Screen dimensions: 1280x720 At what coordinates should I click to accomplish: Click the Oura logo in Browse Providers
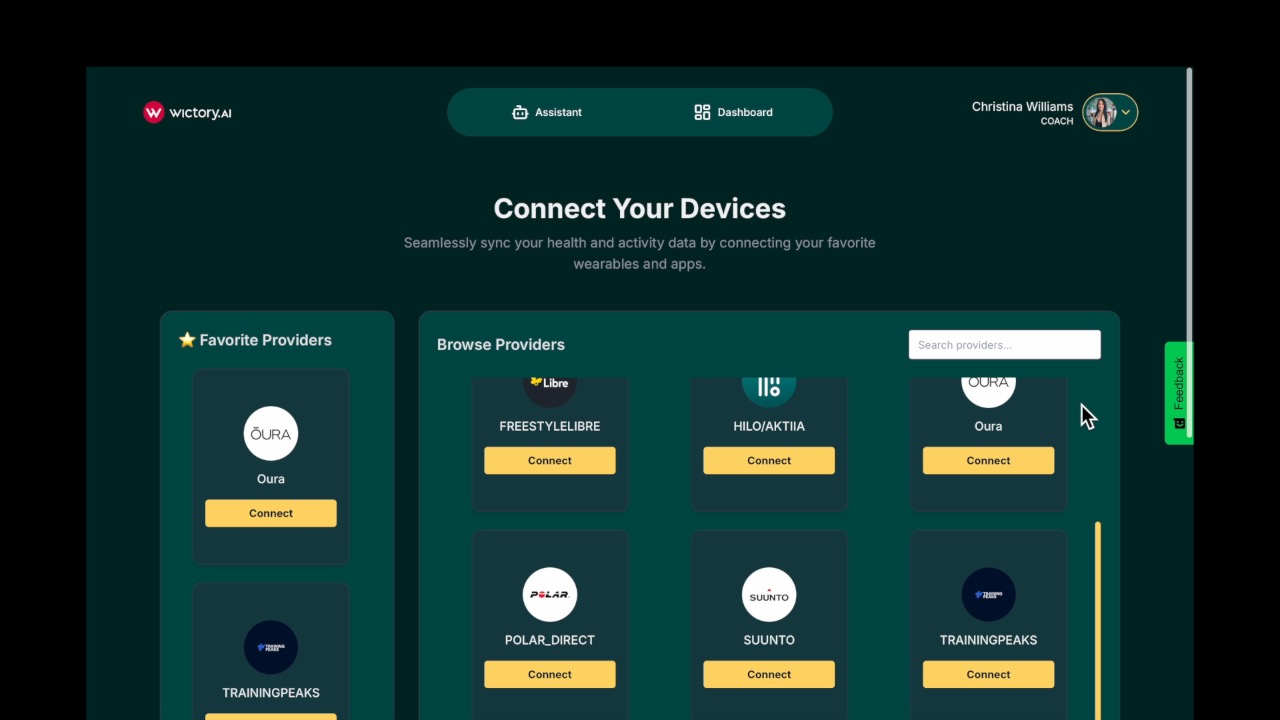988,390
